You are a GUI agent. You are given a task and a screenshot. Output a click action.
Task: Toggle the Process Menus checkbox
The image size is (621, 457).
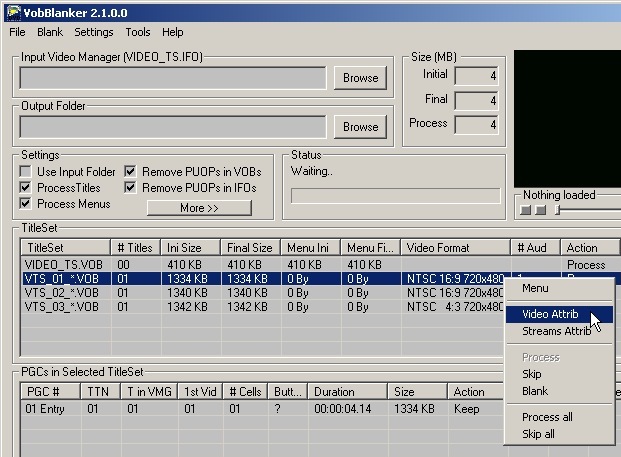(25, 204)
